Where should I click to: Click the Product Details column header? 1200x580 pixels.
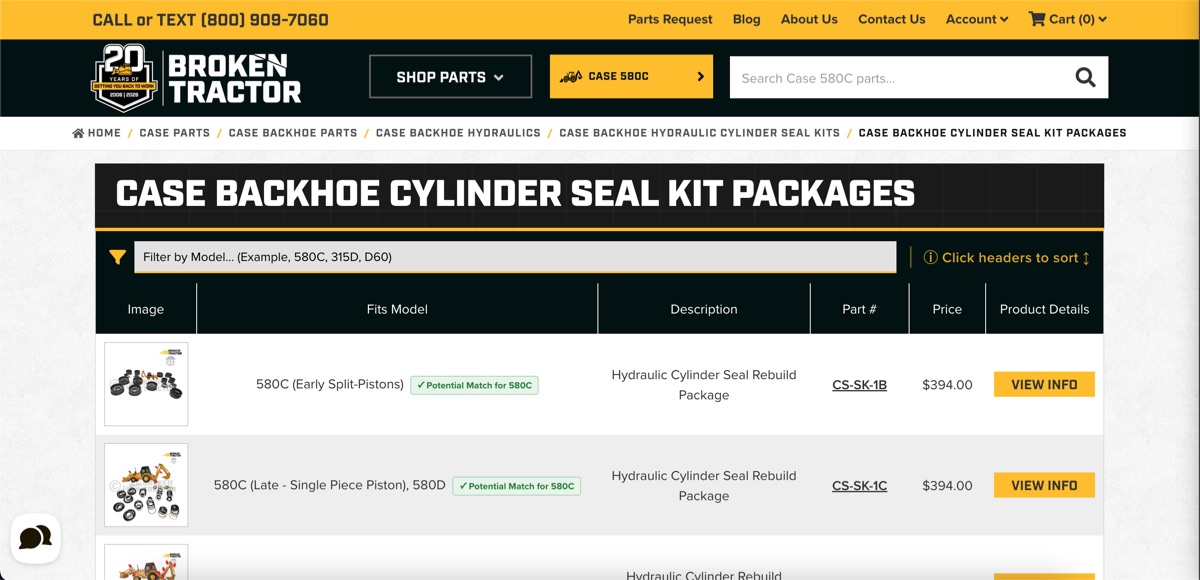[1044, 309]
